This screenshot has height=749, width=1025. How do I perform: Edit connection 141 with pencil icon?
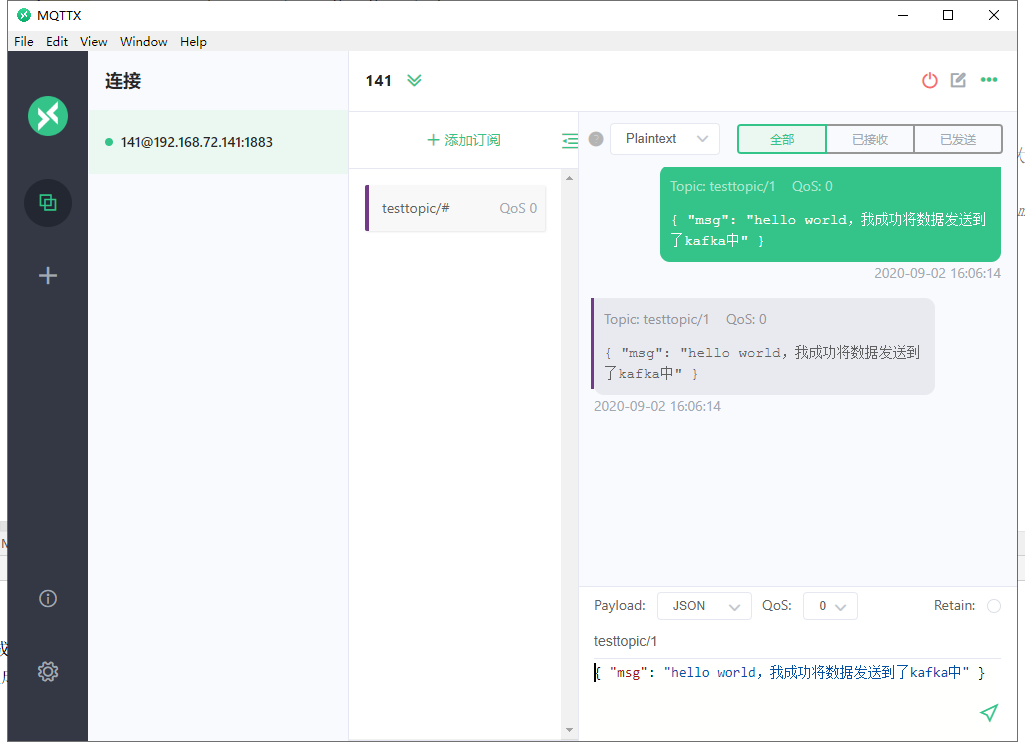(958, 80)
